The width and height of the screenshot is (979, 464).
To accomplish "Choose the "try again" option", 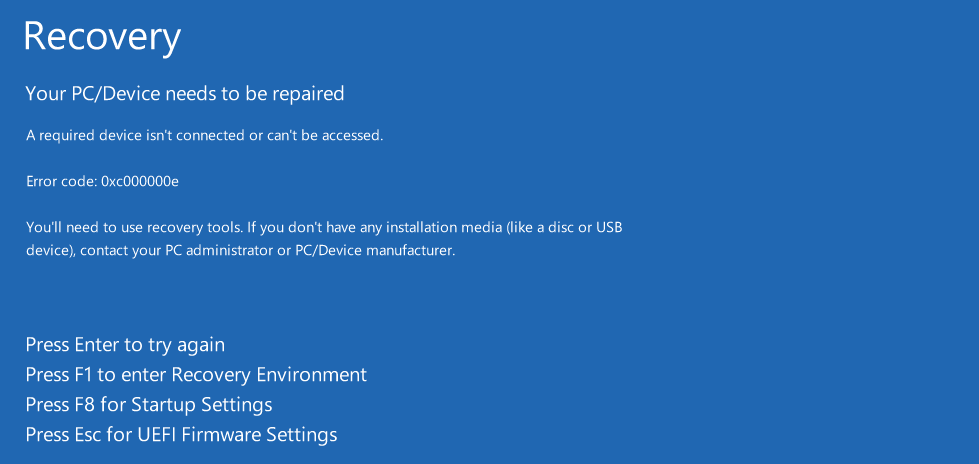I will point(125,345).
